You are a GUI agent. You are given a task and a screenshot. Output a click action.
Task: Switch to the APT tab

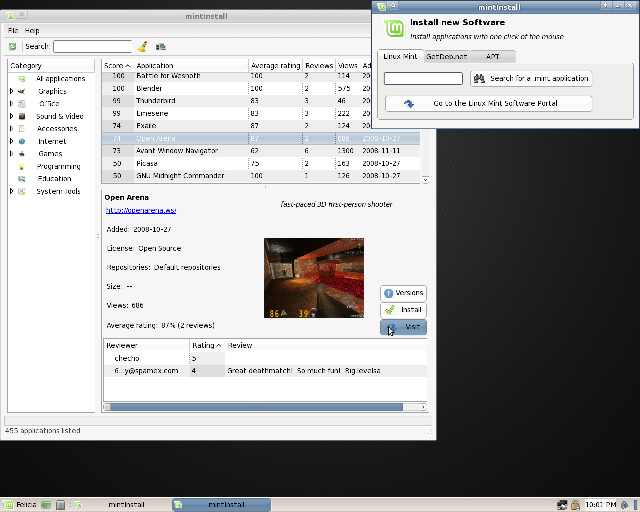(x=492, y=57)
